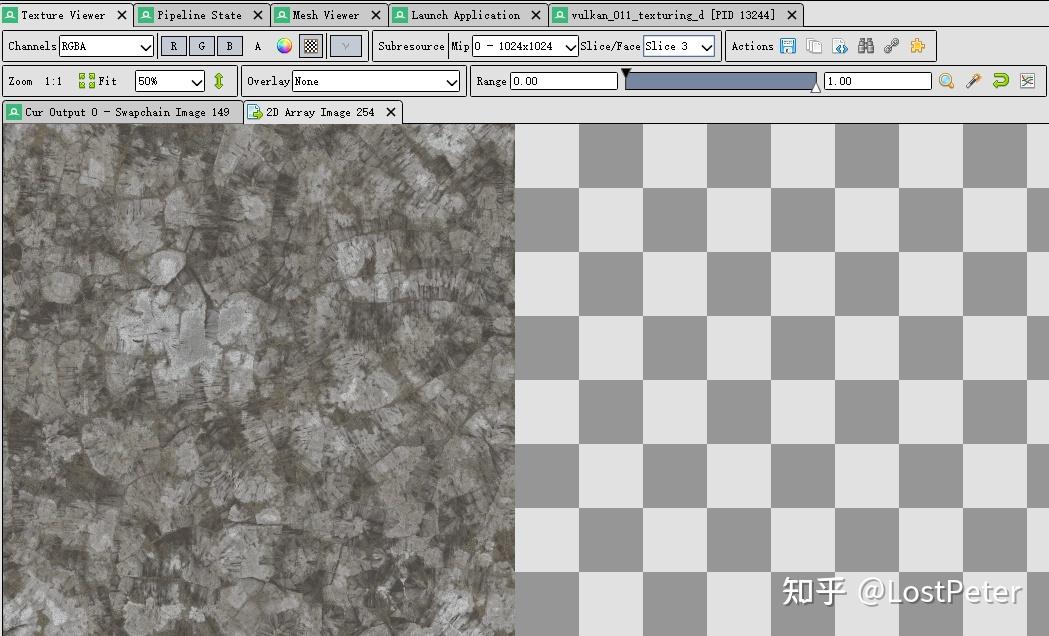Reset the range with the green undo arrow
1049x636 pixels.
coord(1000,81)
